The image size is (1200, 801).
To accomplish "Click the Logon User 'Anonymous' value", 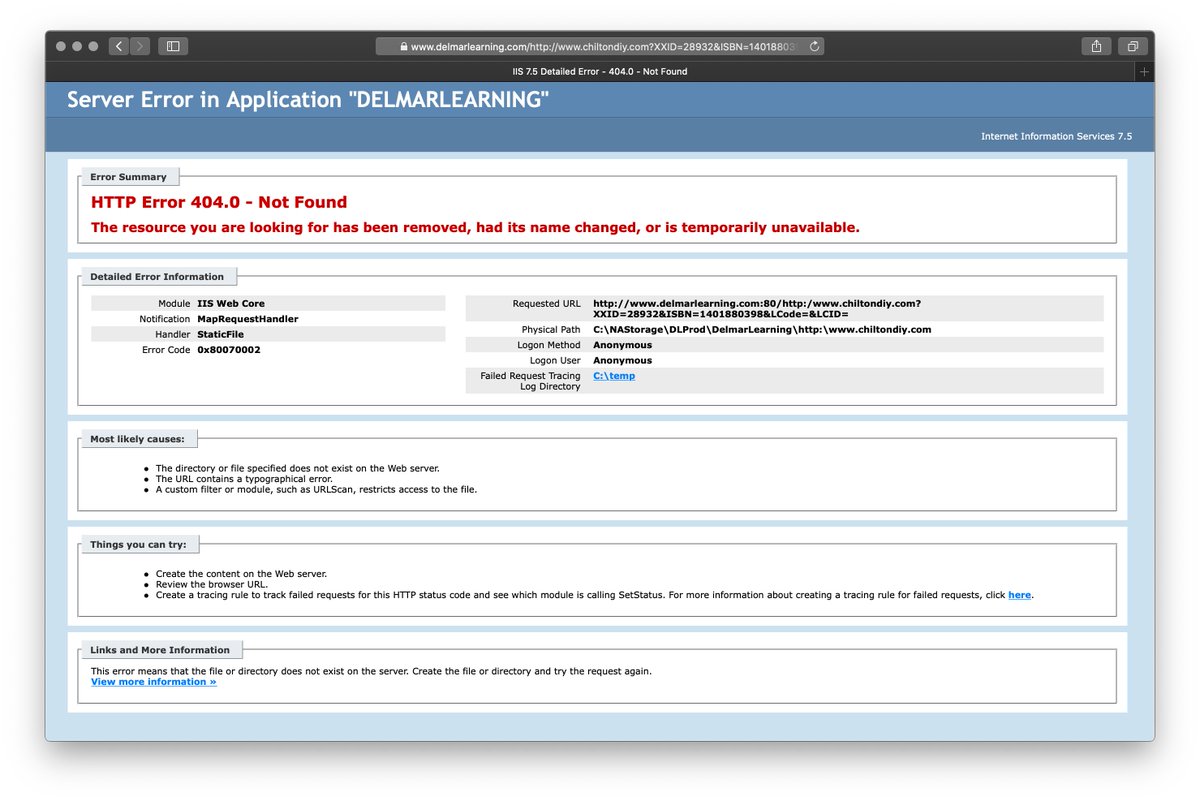I will coord(622,361).
